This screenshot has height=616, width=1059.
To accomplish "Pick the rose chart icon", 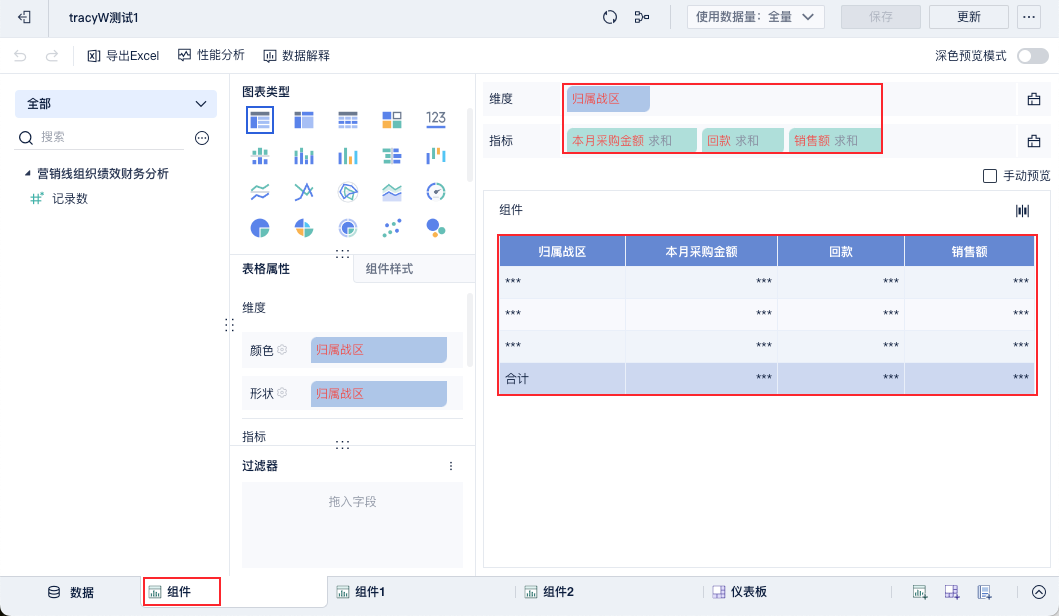I will tap(304, 228).
